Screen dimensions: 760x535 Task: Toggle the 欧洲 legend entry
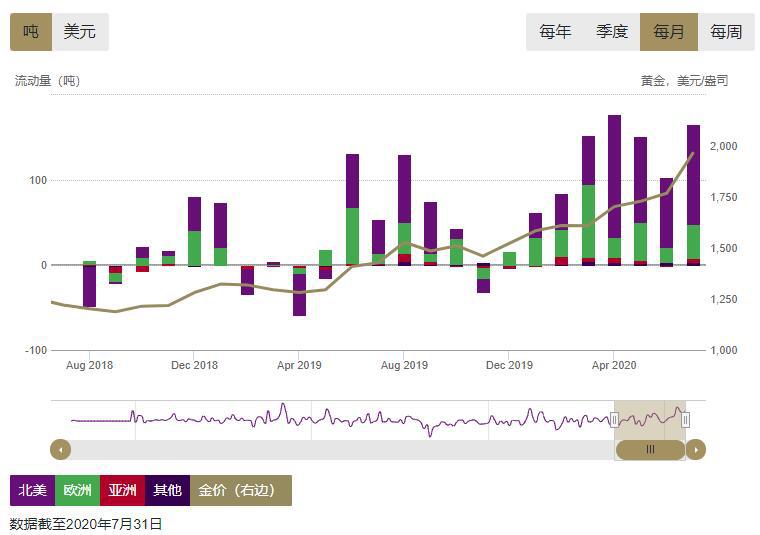click(x=77, y=490)
